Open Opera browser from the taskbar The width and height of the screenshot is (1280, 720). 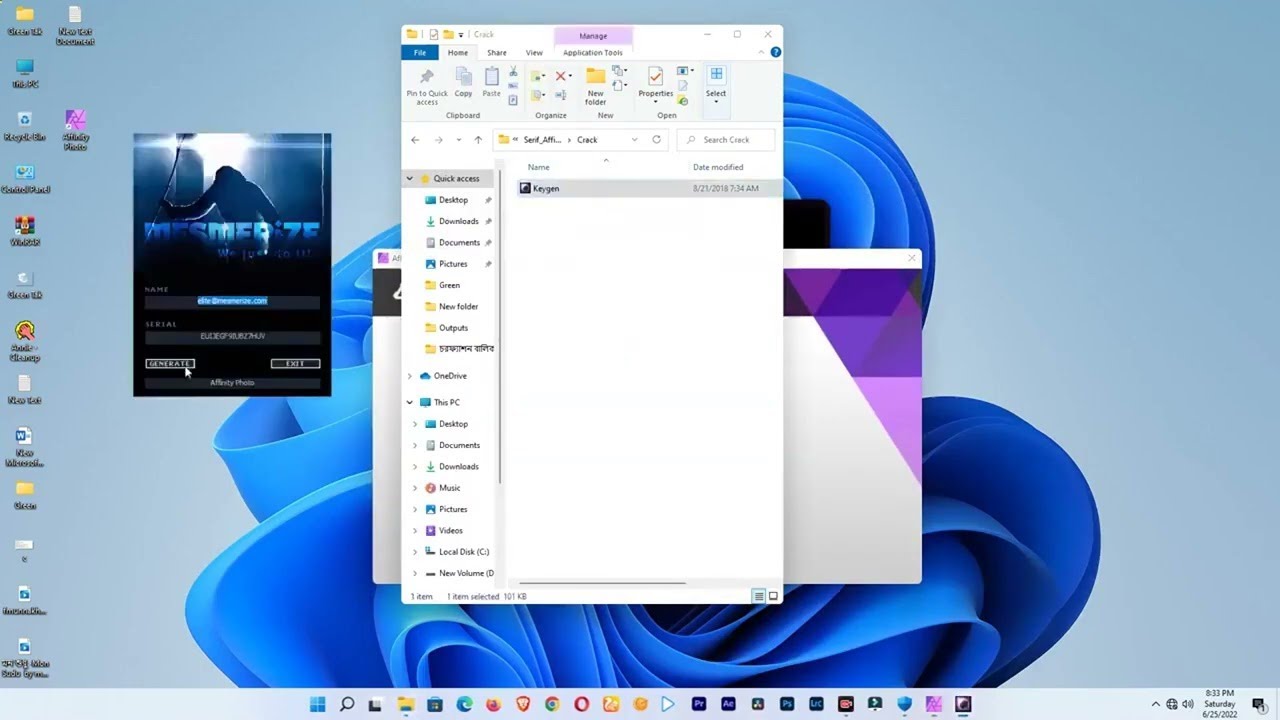click(581, 704)
